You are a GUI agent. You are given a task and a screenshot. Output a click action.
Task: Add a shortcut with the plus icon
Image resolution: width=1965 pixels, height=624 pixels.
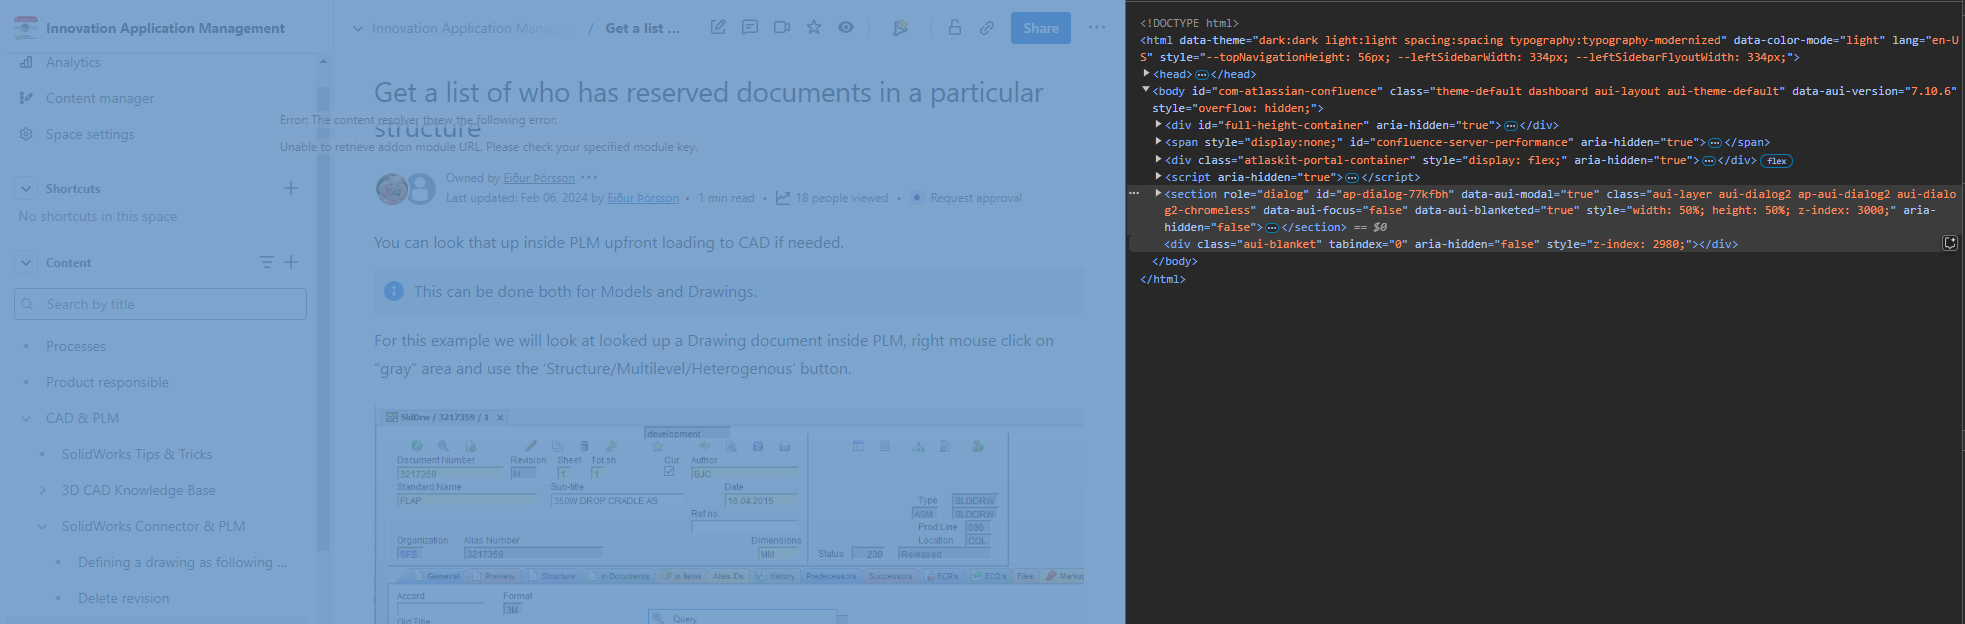click(291, 188)
